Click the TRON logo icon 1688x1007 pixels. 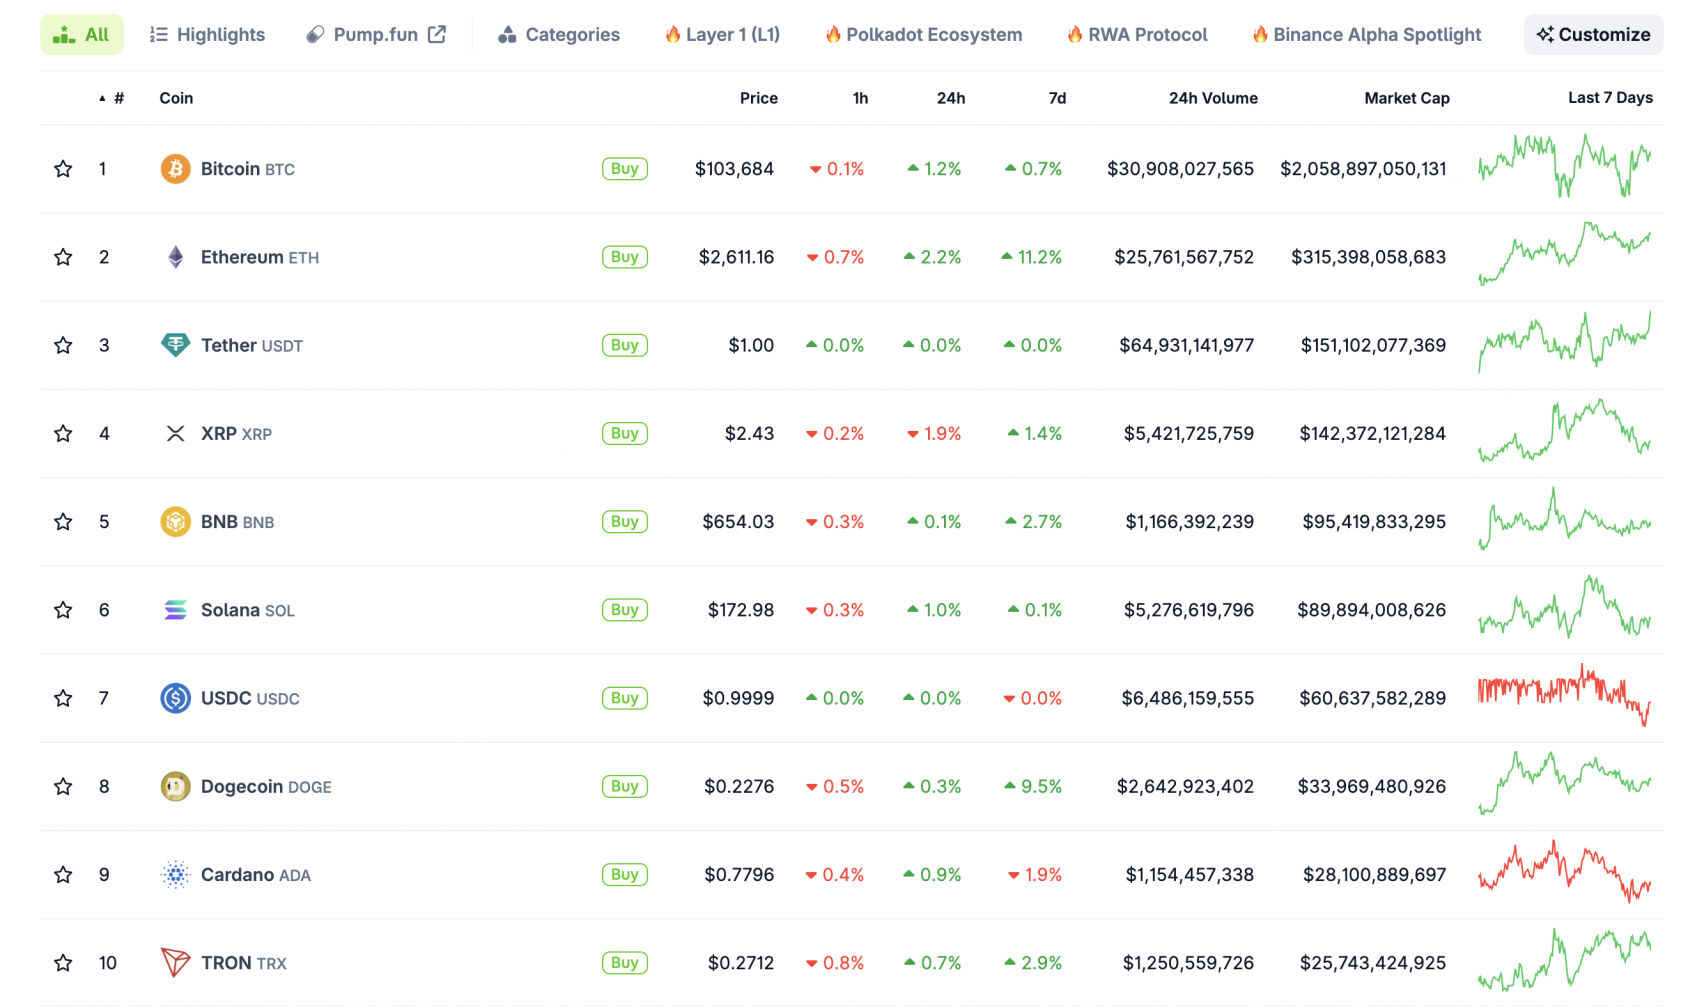tap(175, 963)
